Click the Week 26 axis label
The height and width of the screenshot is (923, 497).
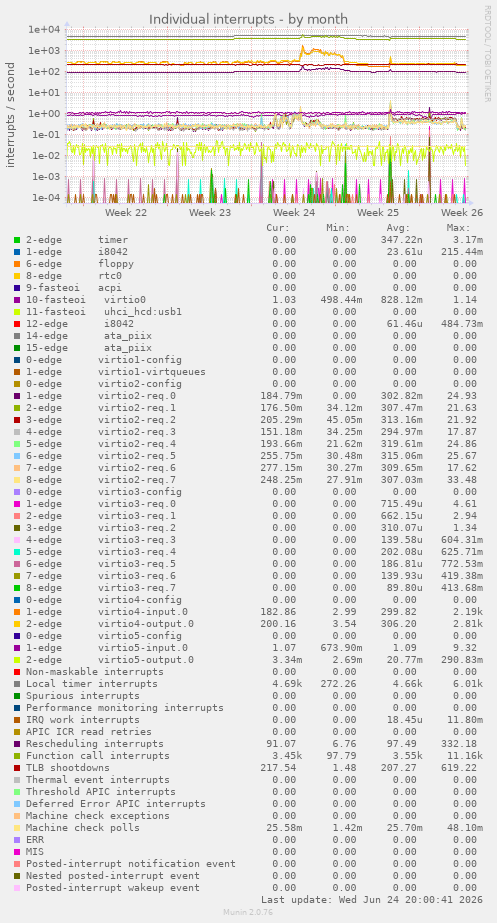point(462,213)
